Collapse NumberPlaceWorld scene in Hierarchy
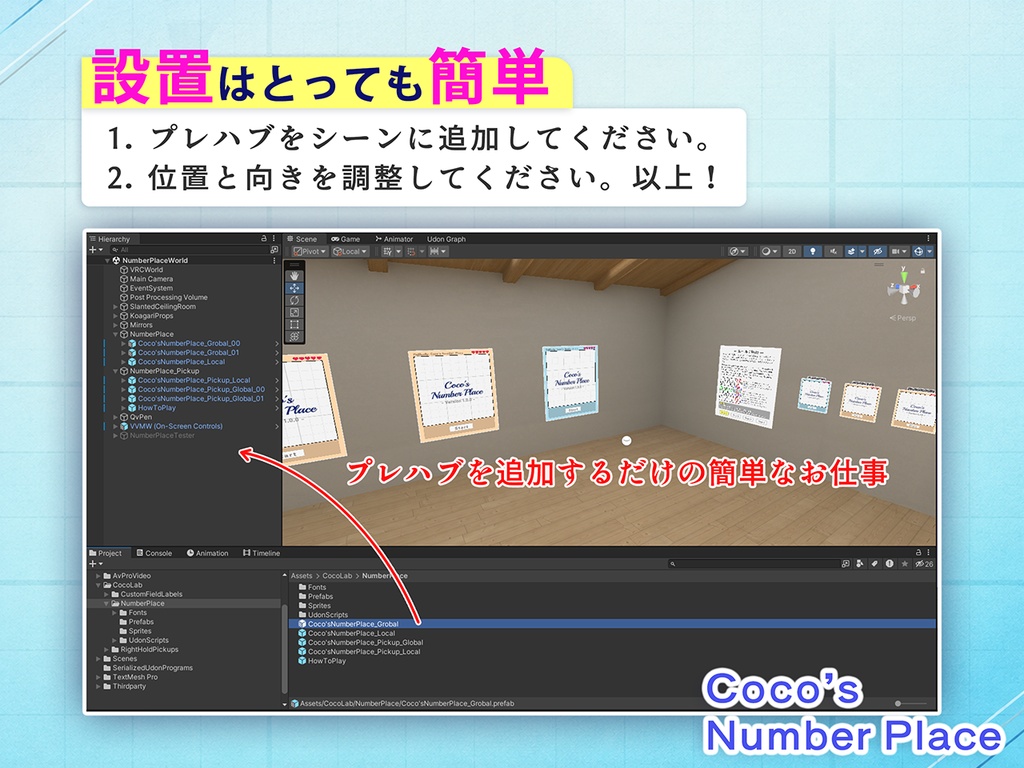Viewport: 1024px width, 768px height. pyautogui.click(x=108, y=261)
